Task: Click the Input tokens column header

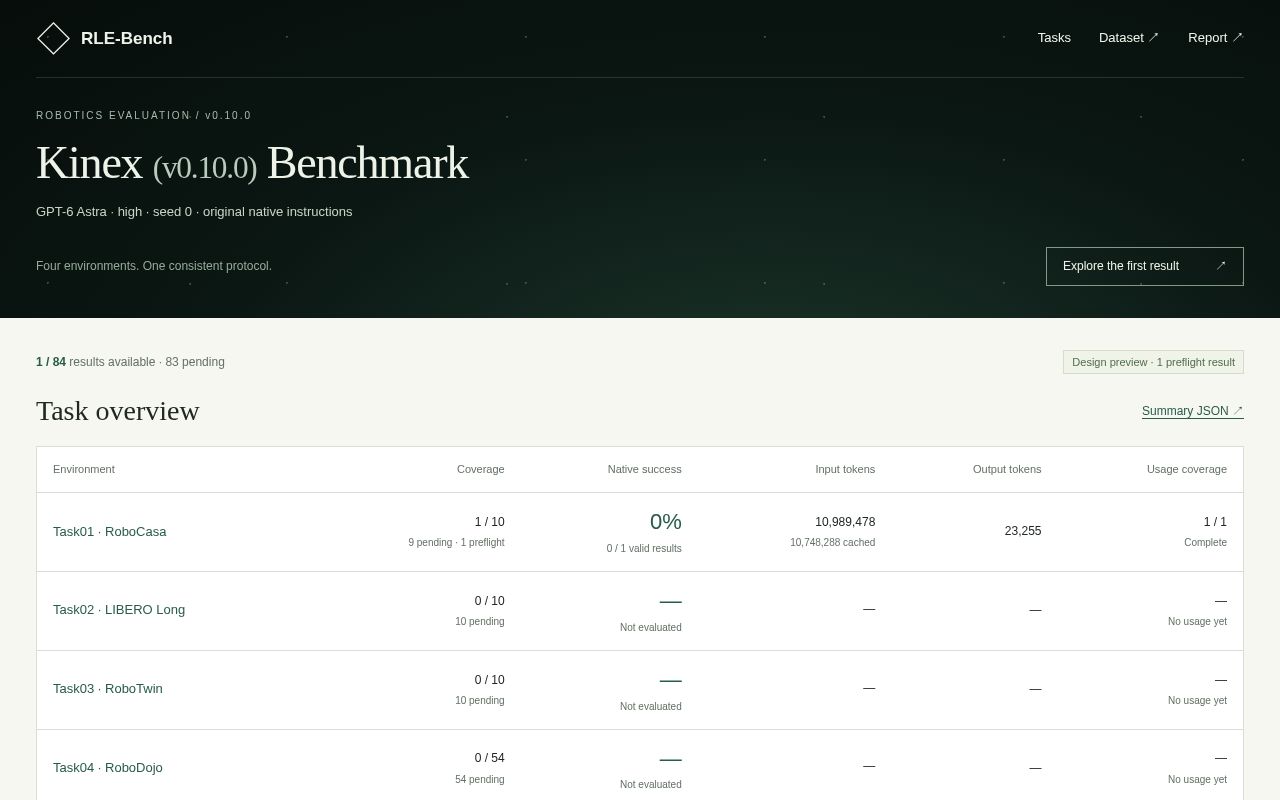Action: pos(845,469)
